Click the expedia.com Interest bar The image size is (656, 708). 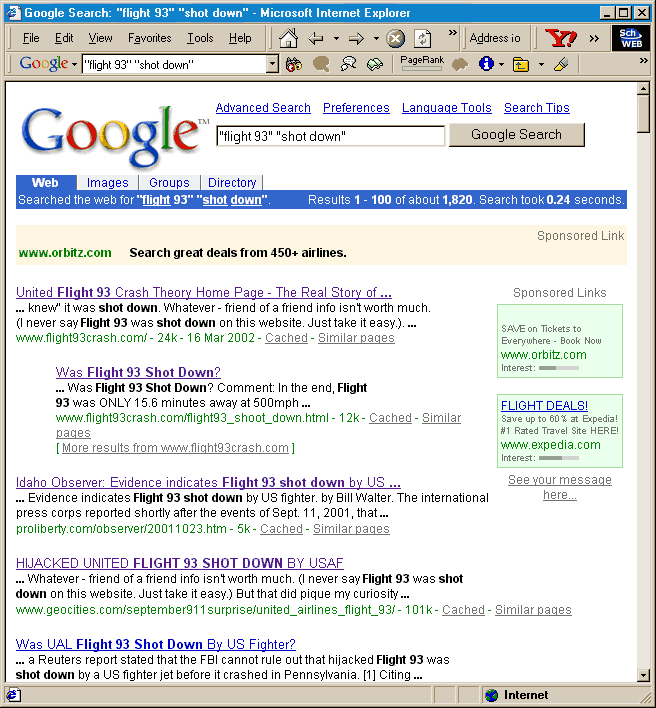[559, 458]
